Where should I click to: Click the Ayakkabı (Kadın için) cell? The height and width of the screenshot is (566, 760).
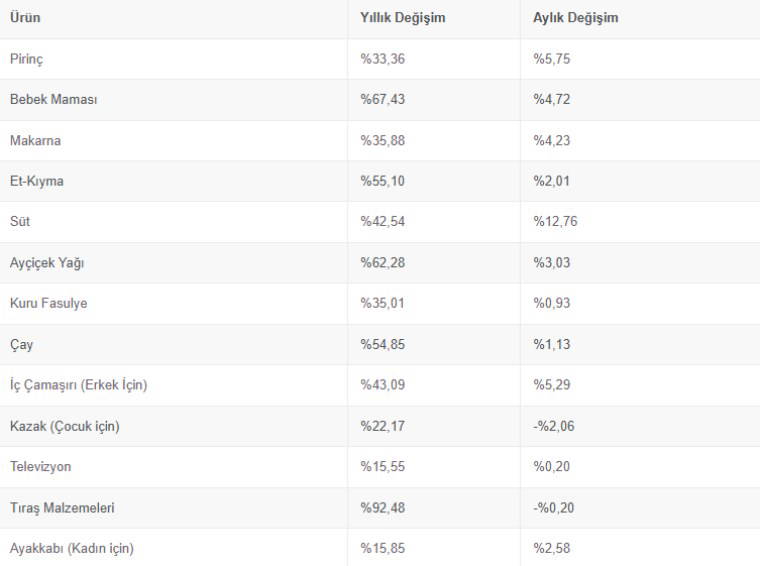(x=72, y=548)
